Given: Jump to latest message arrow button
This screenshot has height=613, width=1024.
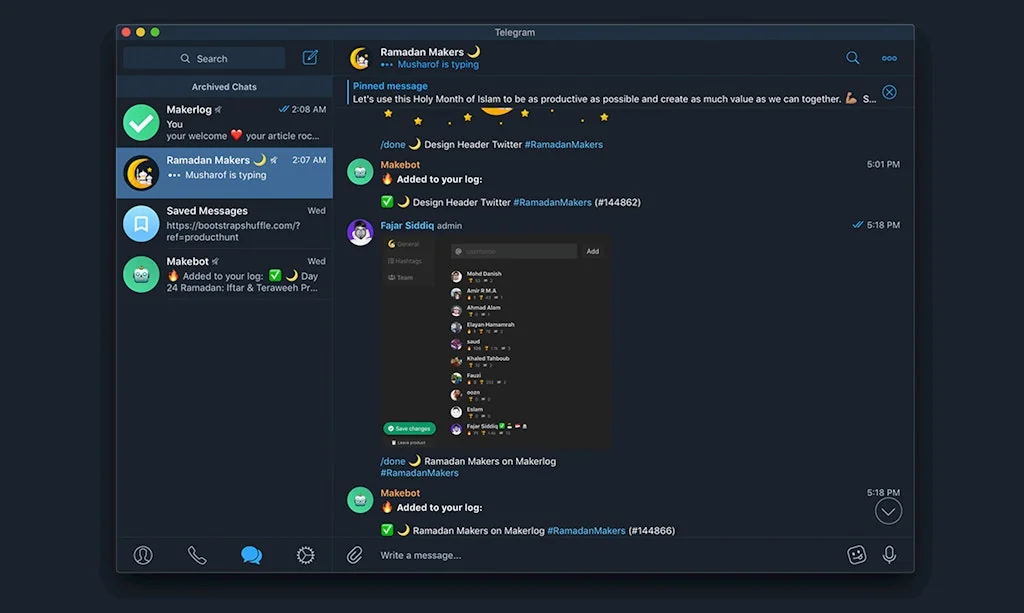Looking at the screenshot, I should tap(887, 511).
